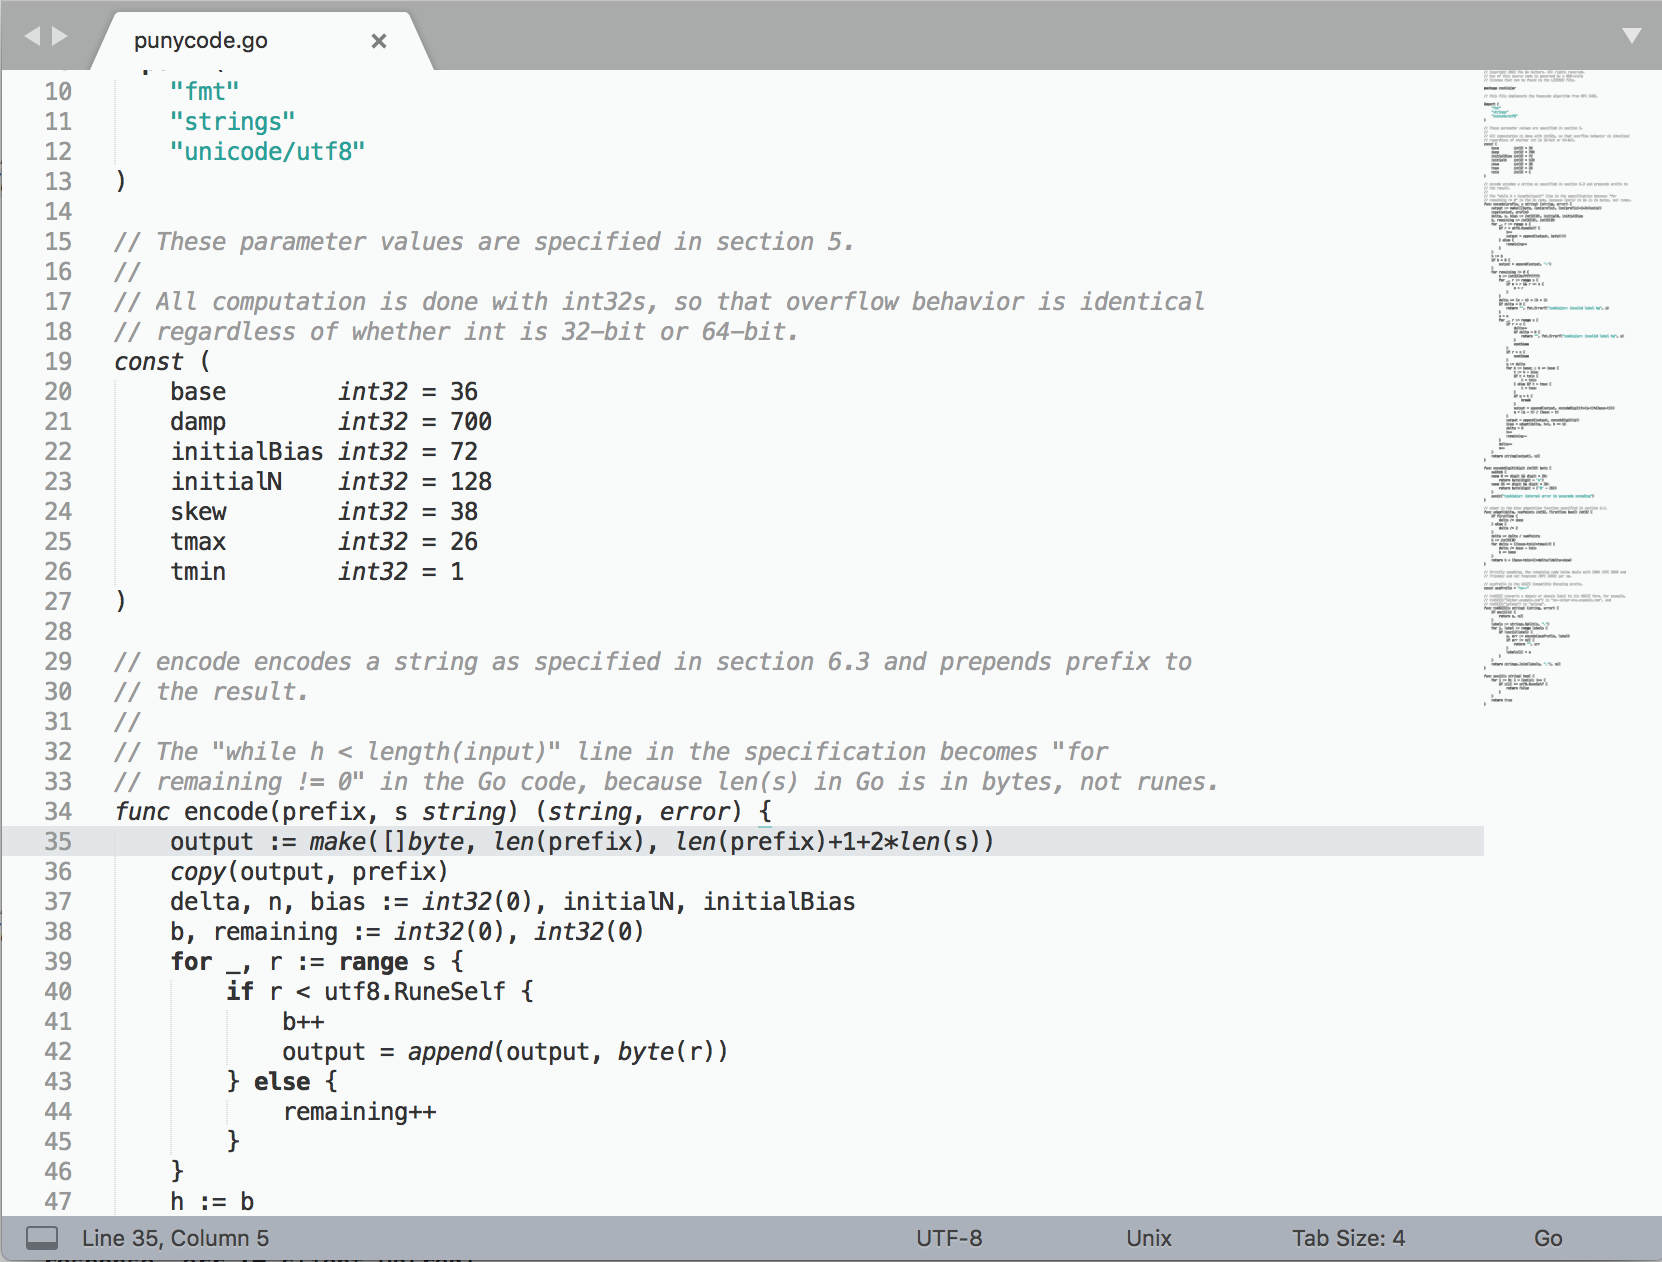Click the comment mentioning section 6.3
This screenshot has height=1262, width=1662.
(653, 662)
